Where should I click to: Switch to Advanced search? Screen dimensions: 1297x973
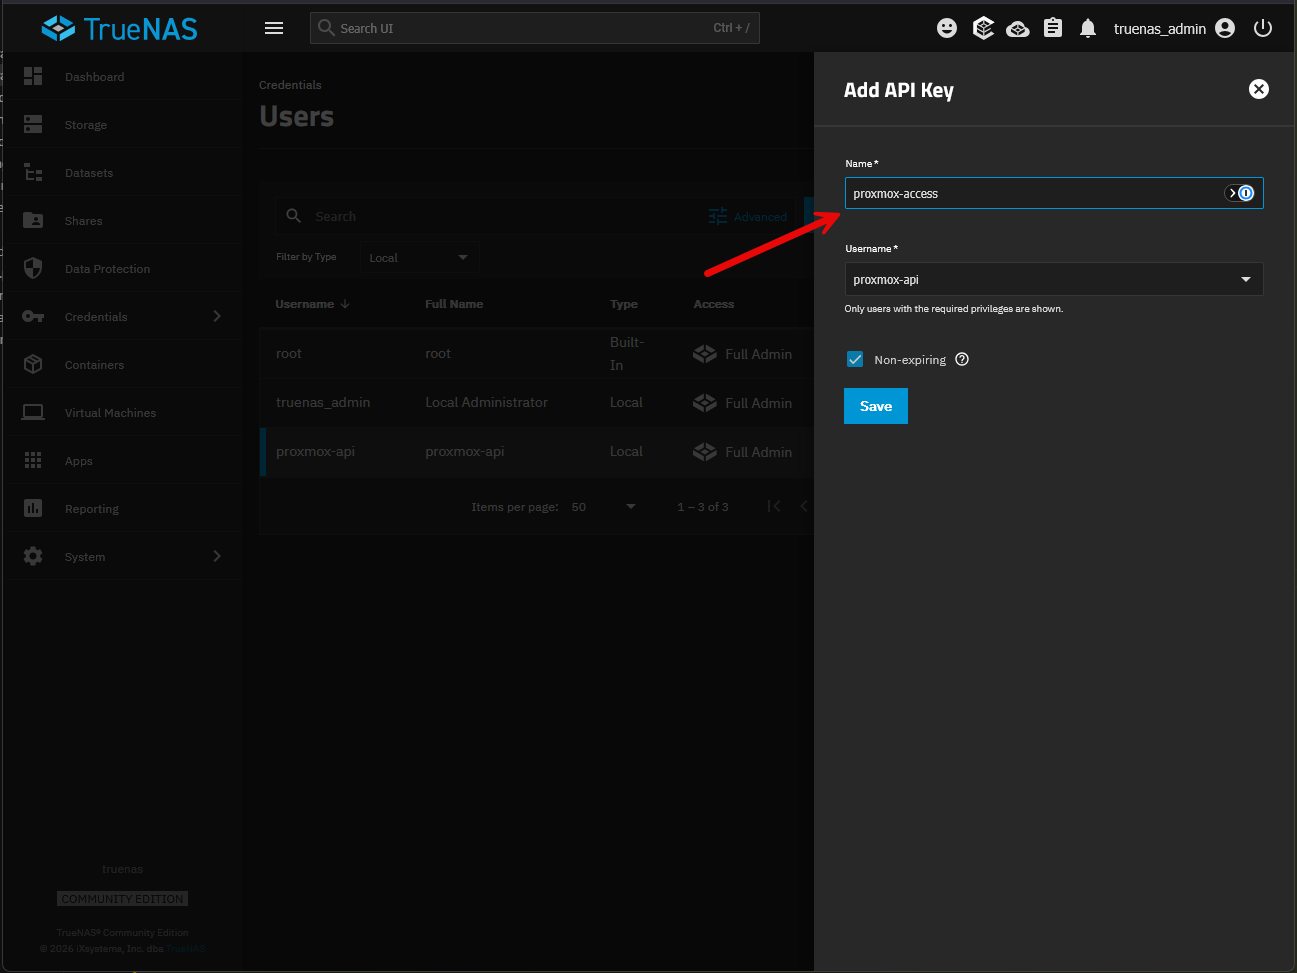pos(748,217)
